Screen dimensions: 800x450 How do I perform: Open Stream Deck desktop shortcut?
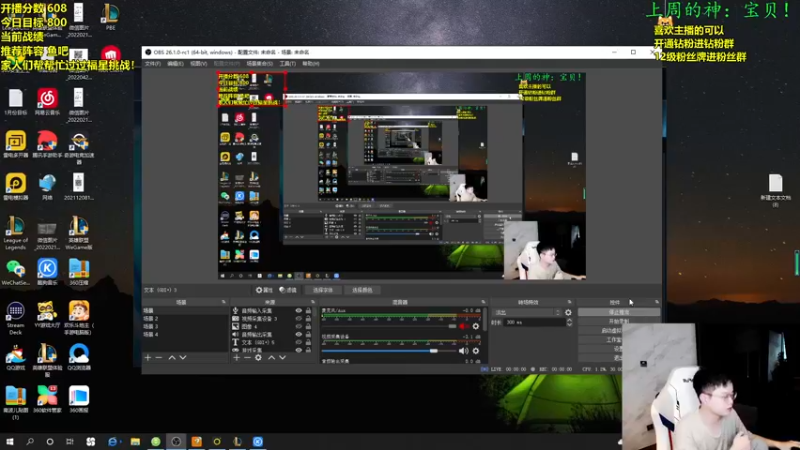[x=15, y=317]
